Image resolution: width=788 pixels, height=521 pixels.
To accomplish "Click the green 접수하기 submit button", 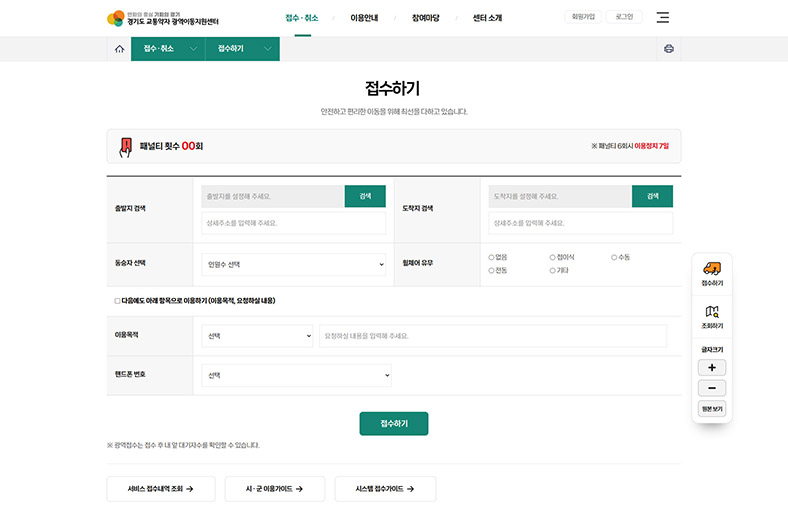I will 393,424.
